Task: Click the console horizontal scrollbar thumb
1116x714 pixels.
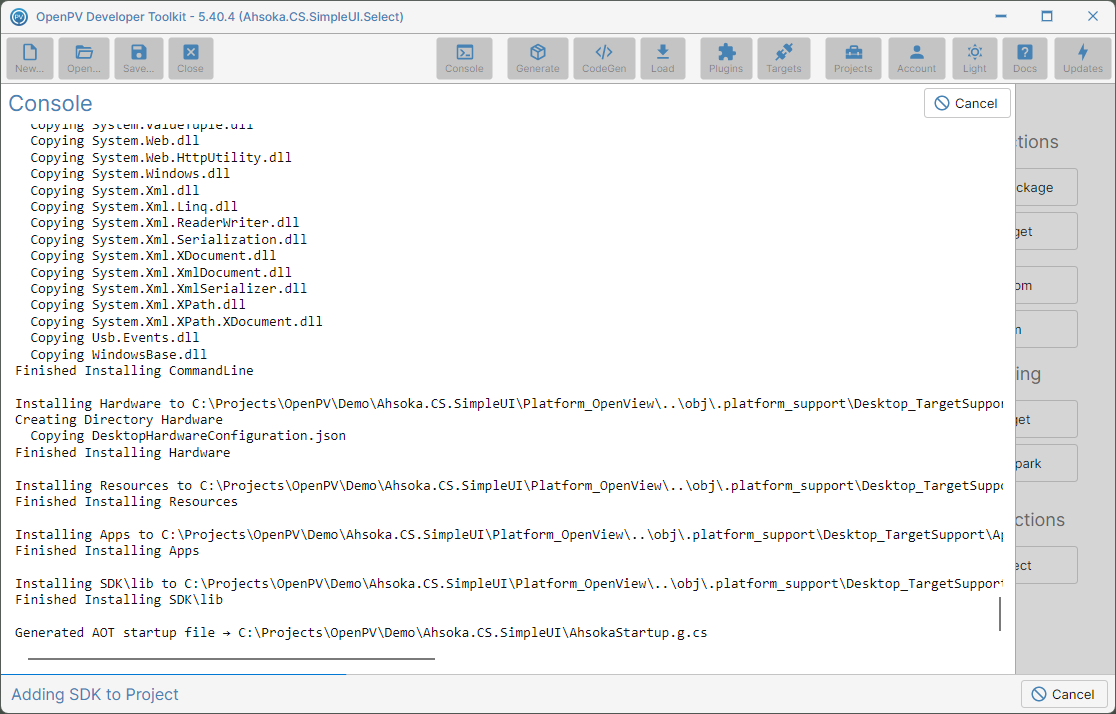Action: coord(231,659)
